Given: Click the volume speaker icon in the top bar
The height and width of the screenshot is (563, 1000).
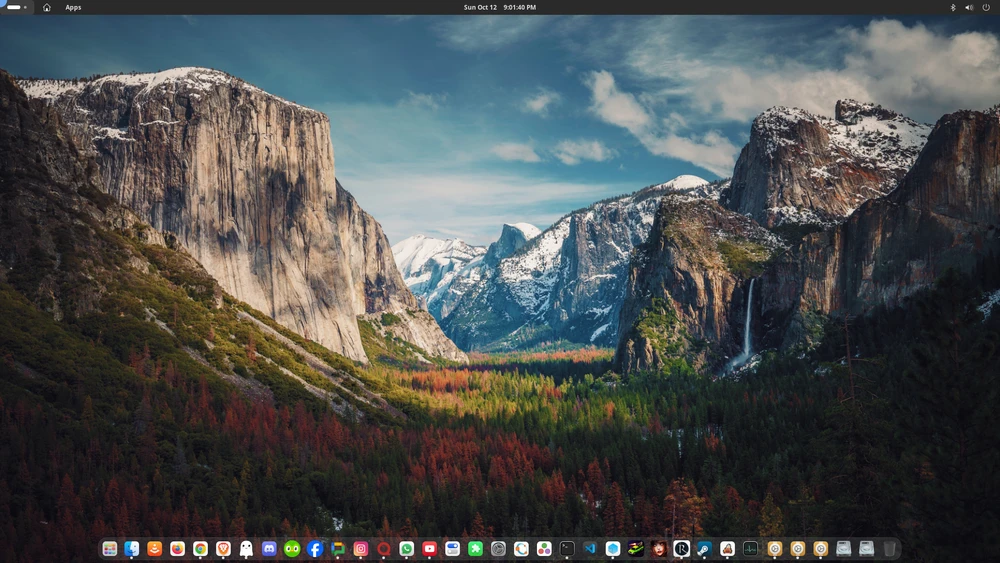Looking at the screenshot, I should pyautogui.click(x=969, y=7).
